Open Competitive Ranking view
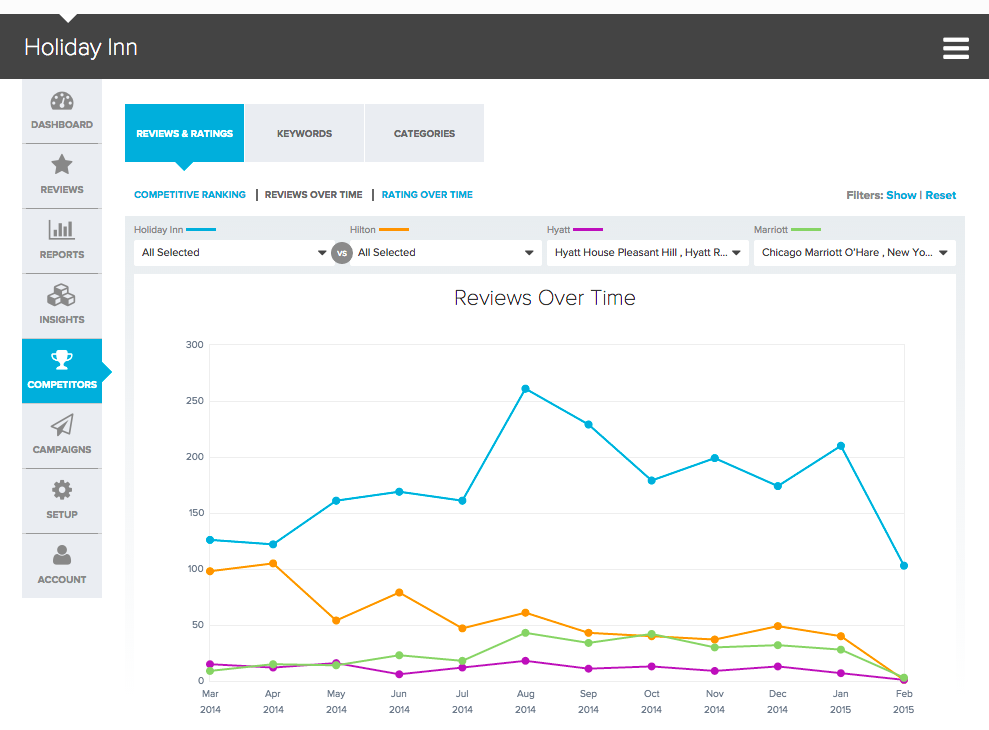Screen dimensions: 989x730 coord(190,195)
